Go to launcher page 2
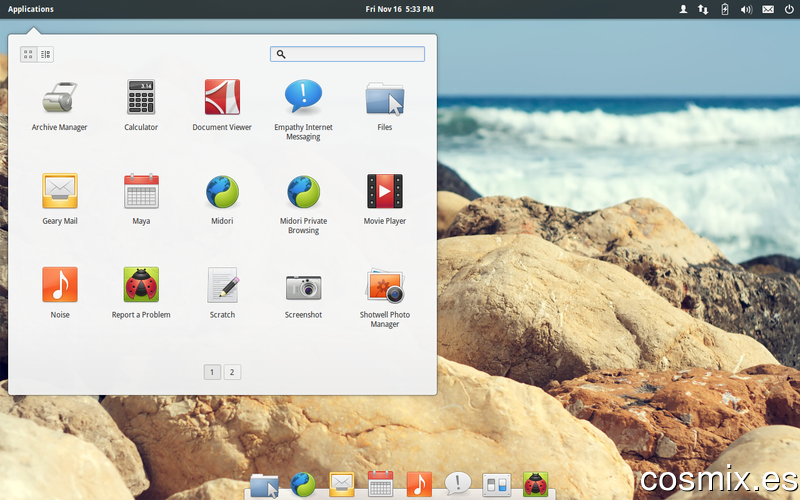Screen dimensions: 800x500 pyautogui.click(x=232, y=372)
